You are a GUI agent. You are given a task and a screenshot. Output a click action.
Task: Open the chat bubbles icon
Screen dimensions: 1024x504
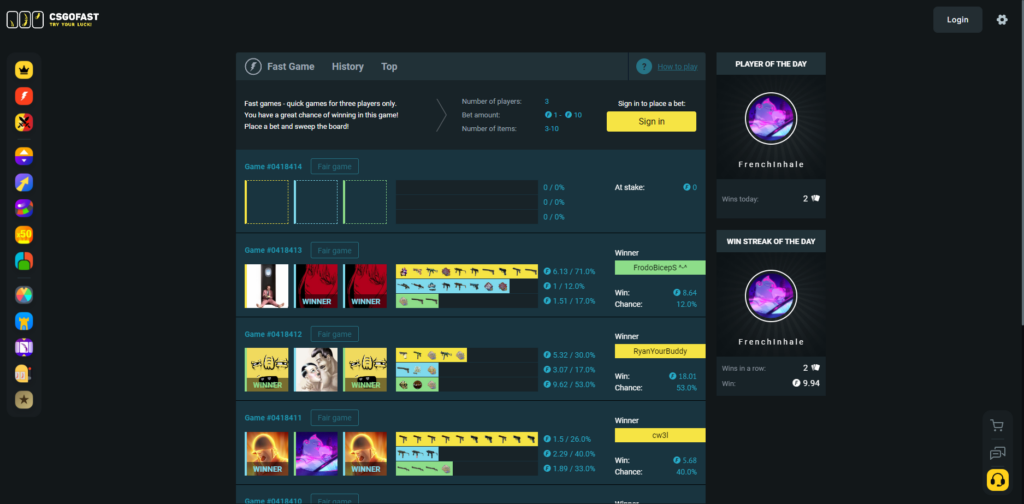pos(997,452)
